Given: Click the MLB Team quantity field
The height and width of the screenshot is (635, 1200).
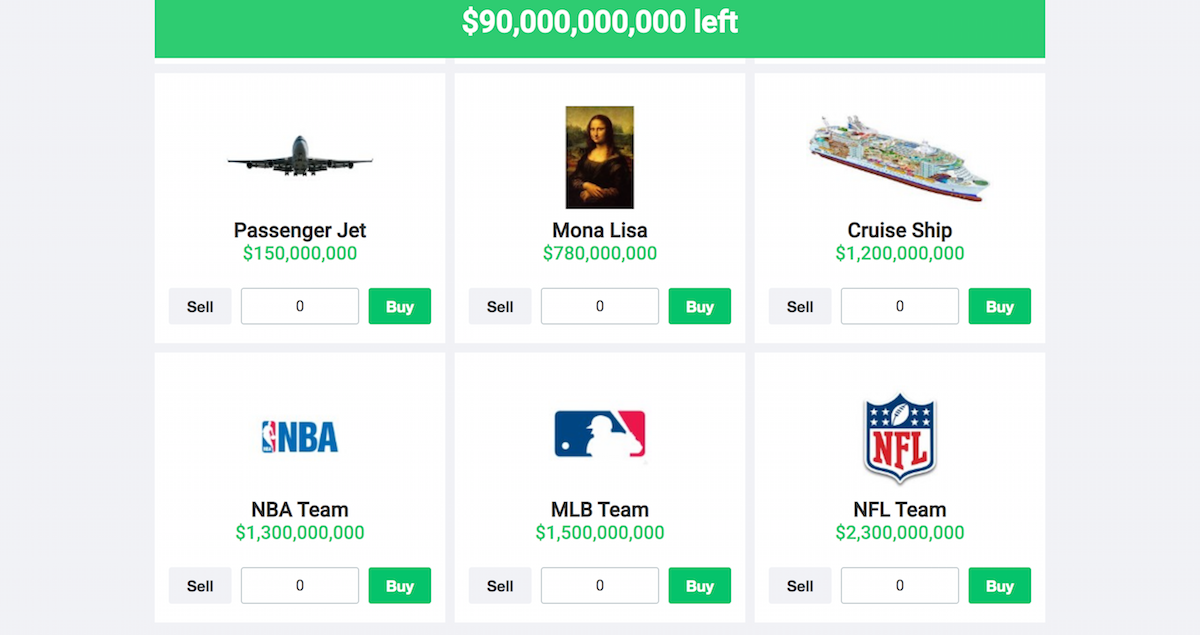Looking at the screenshot, I should 599,585.
